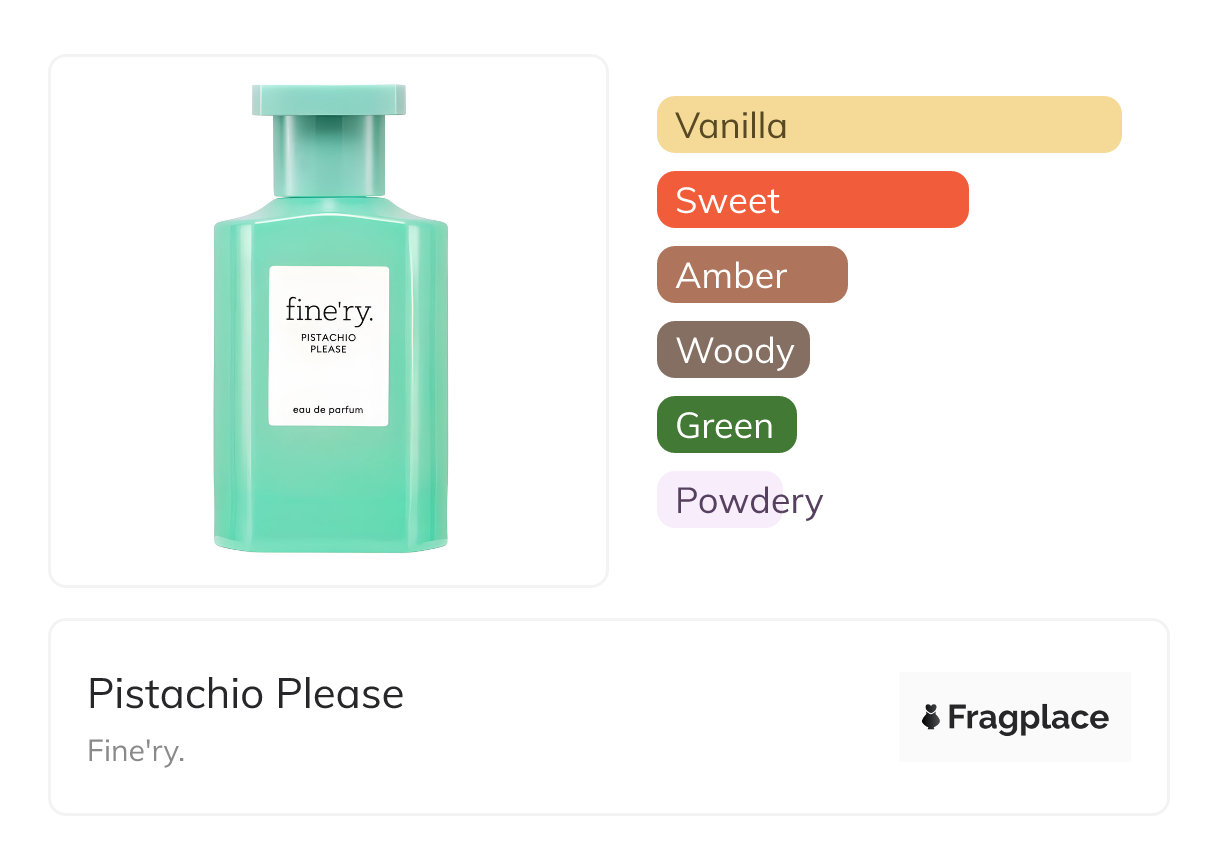Viewport: 1218px width, 864px height.
Task: Click the Fragplace perfume bottle logo icon
Action: 931,717
